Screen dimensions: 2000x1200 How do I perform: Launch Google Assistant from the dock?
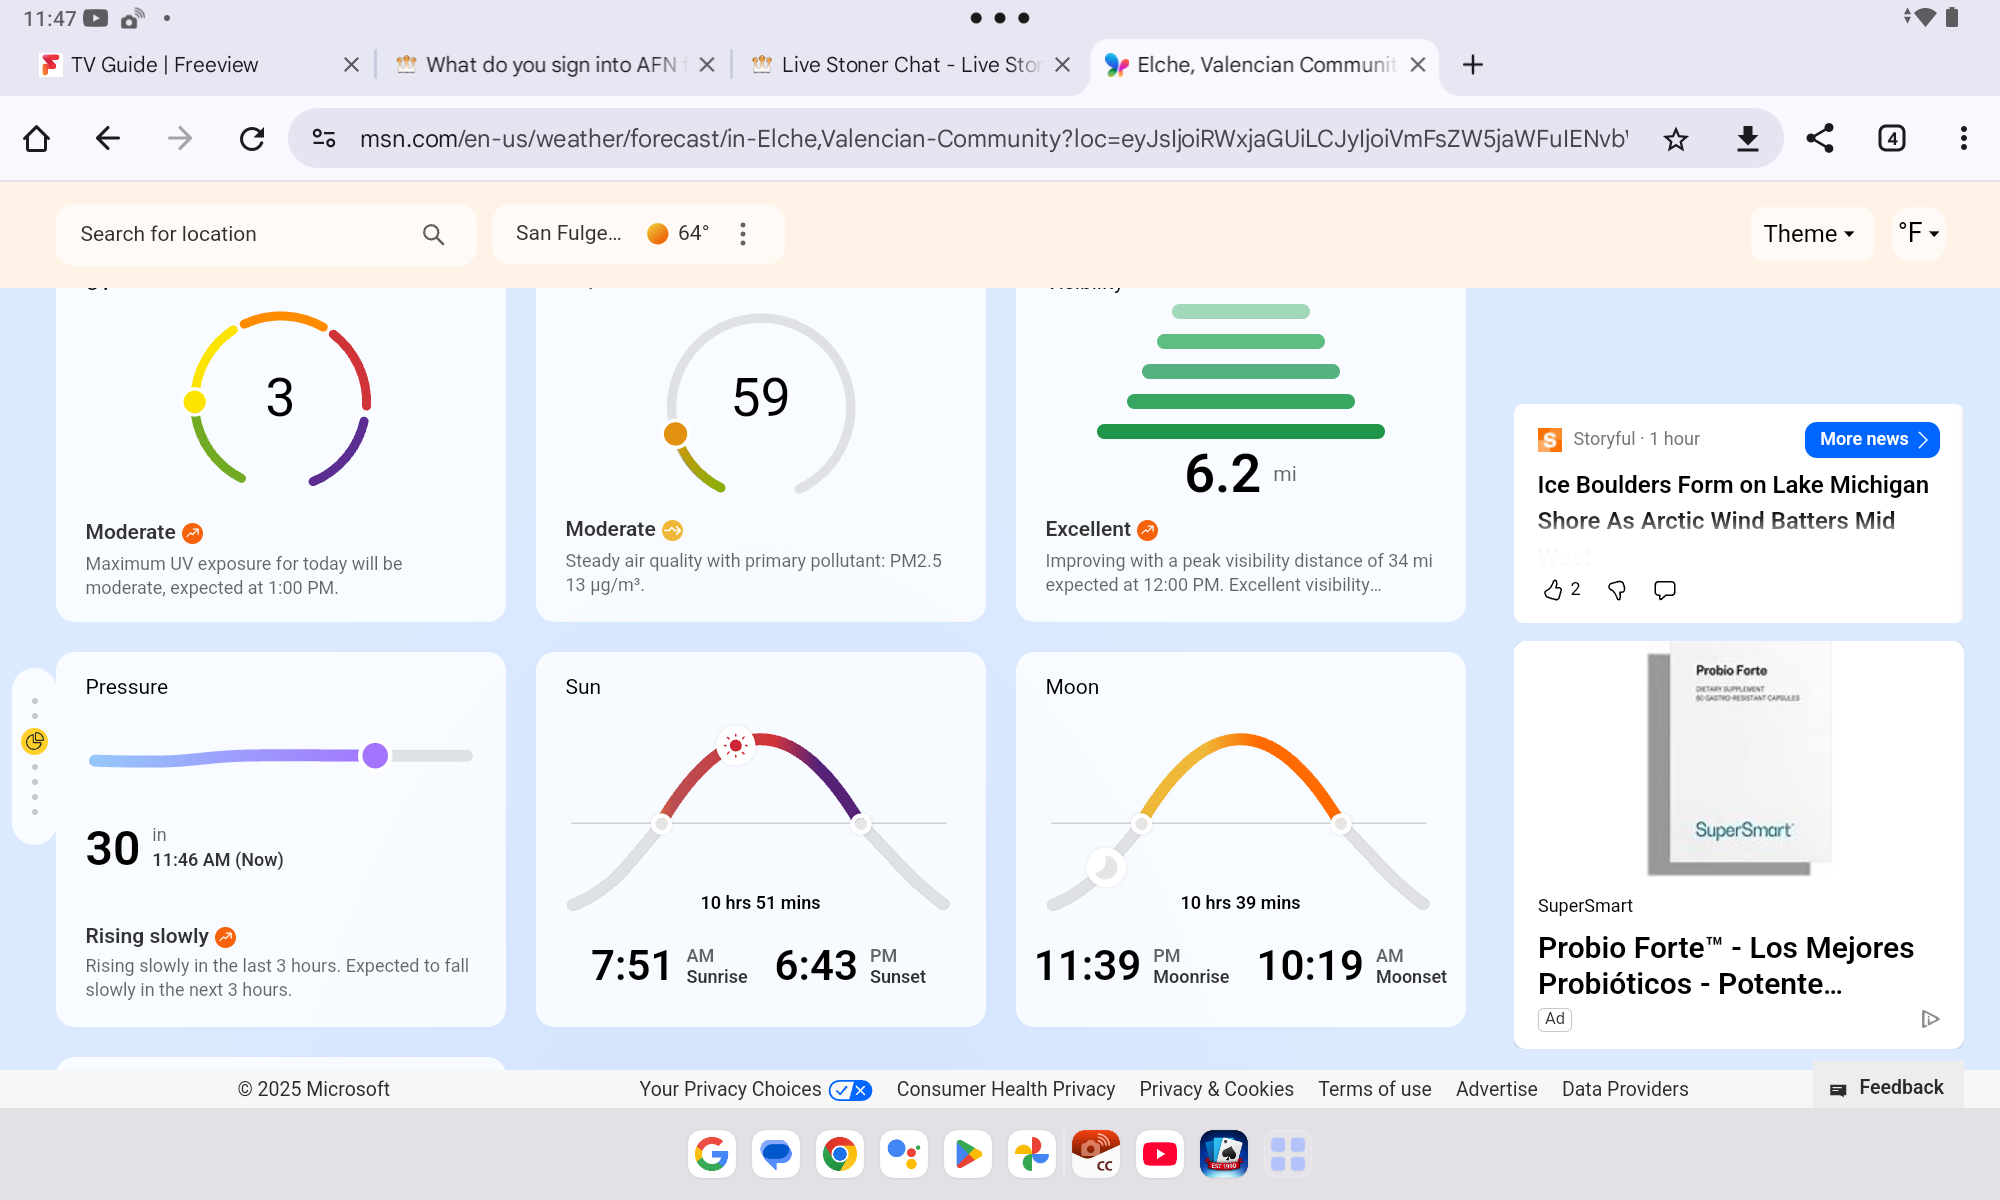click(904, 1155)
